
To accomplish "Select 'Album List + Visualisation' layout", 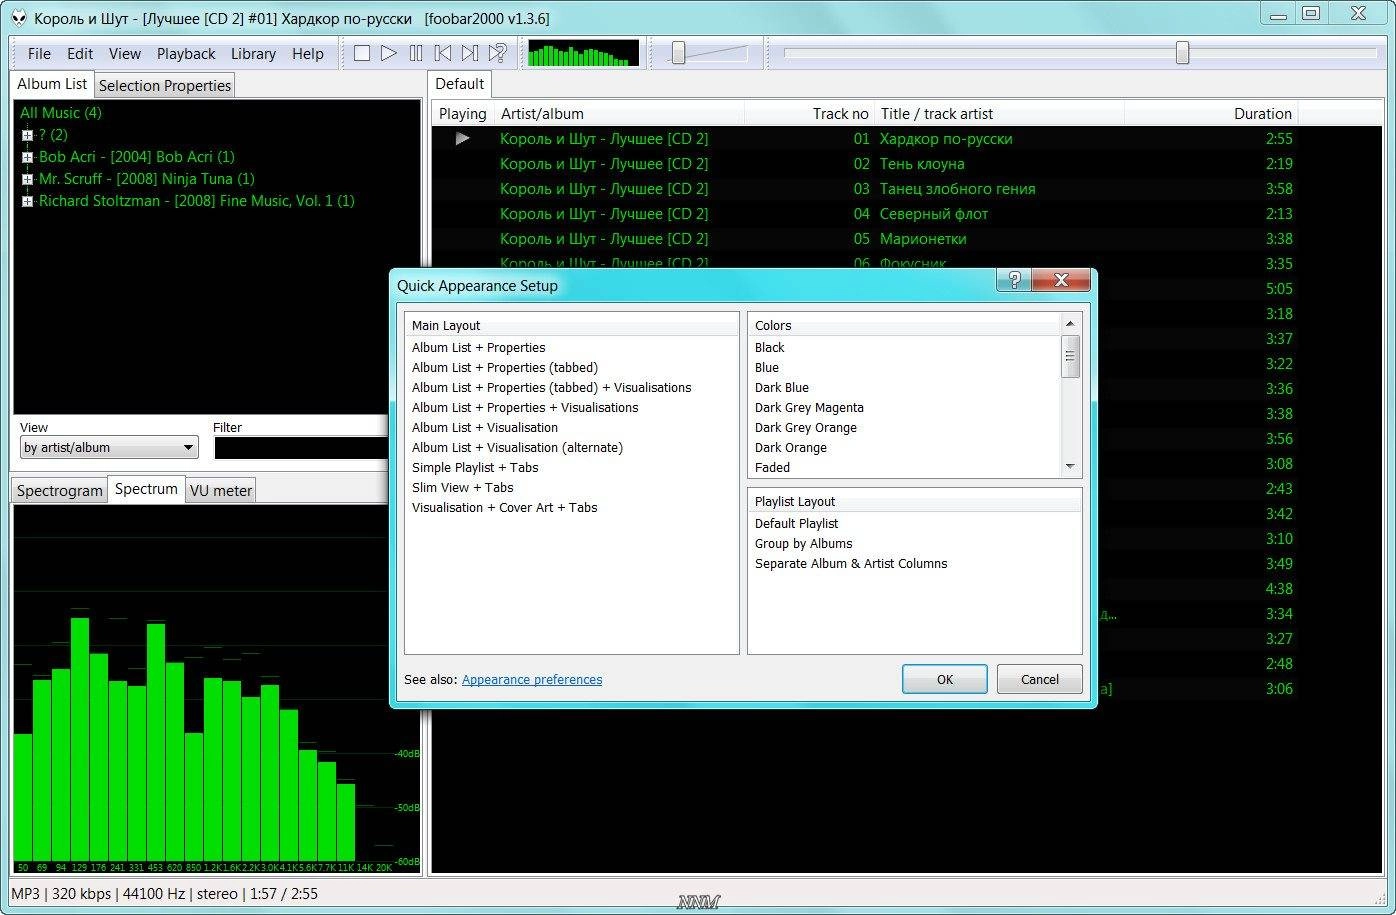I will [x=485, y=428].
